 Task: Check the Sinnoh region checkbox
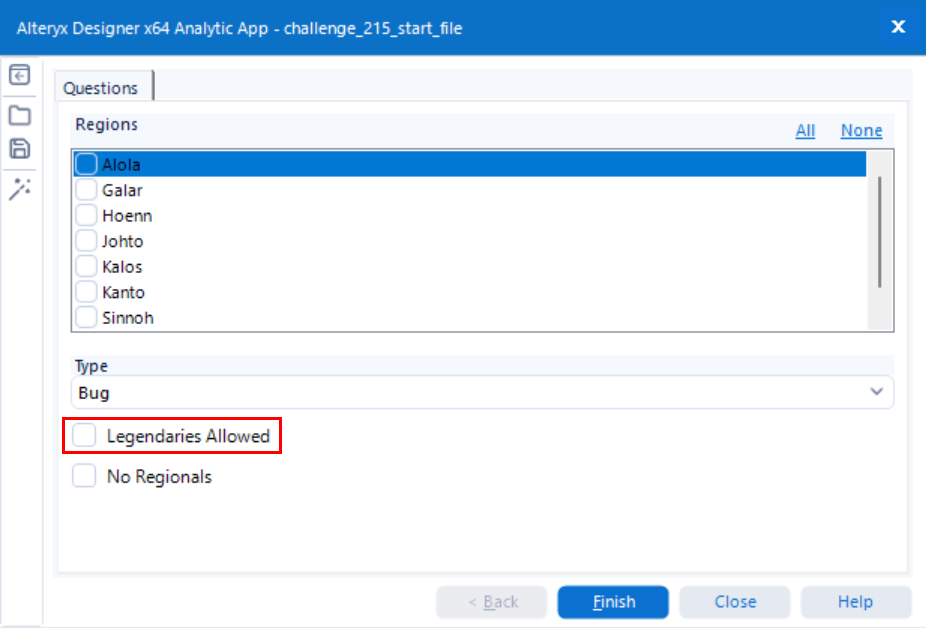pos(86,317)
